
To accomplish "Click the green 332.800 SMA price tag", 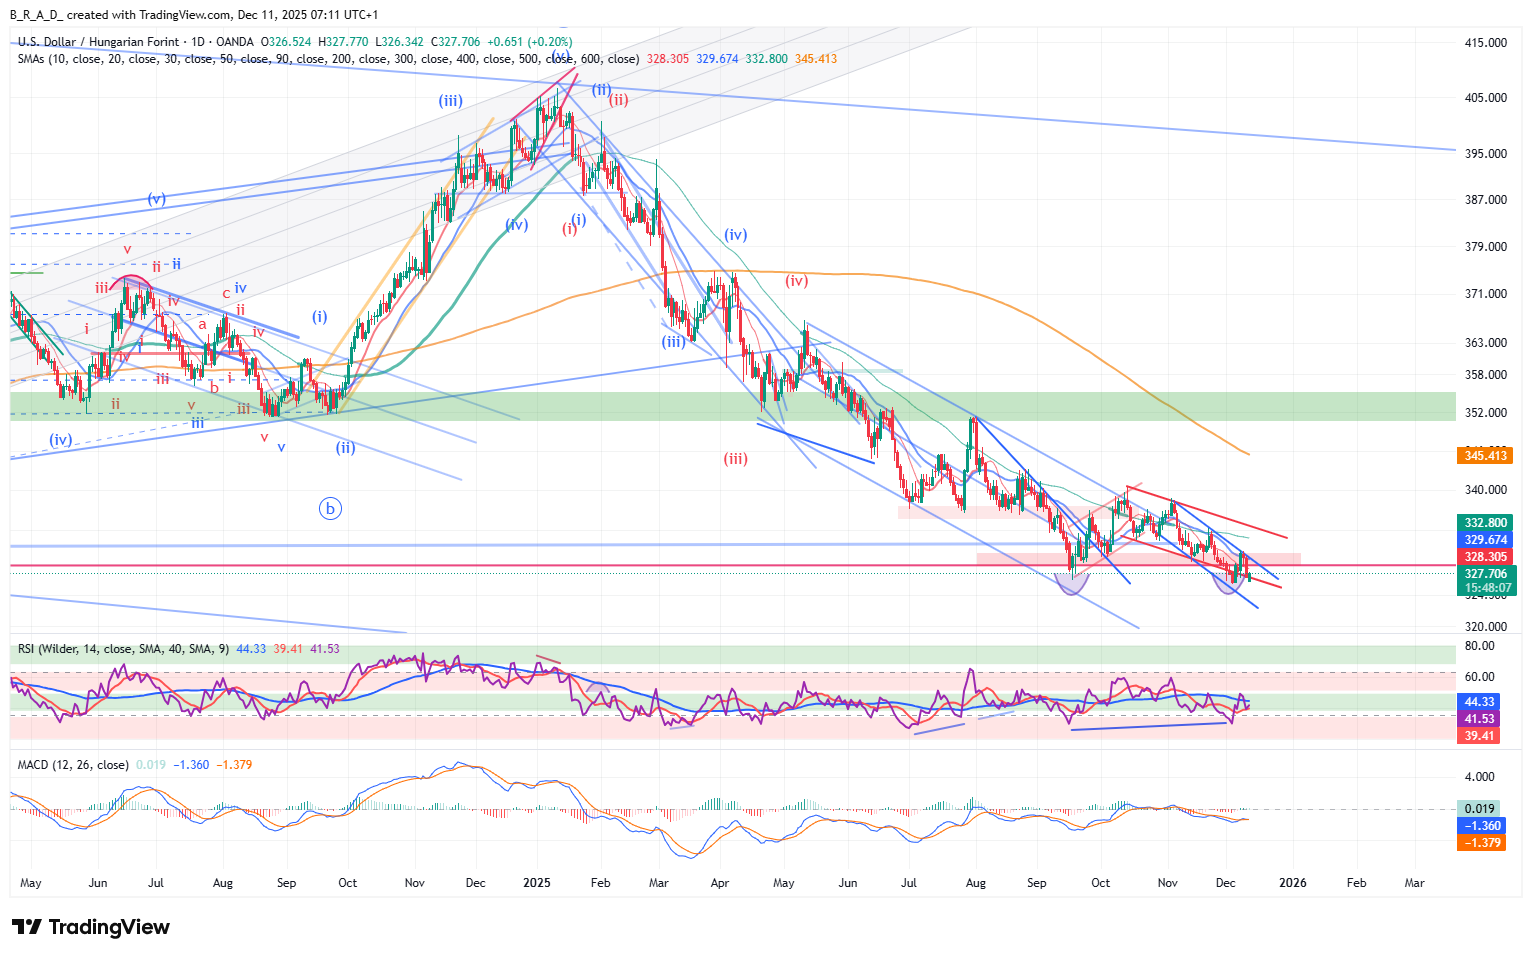I will click(1485, 523).
